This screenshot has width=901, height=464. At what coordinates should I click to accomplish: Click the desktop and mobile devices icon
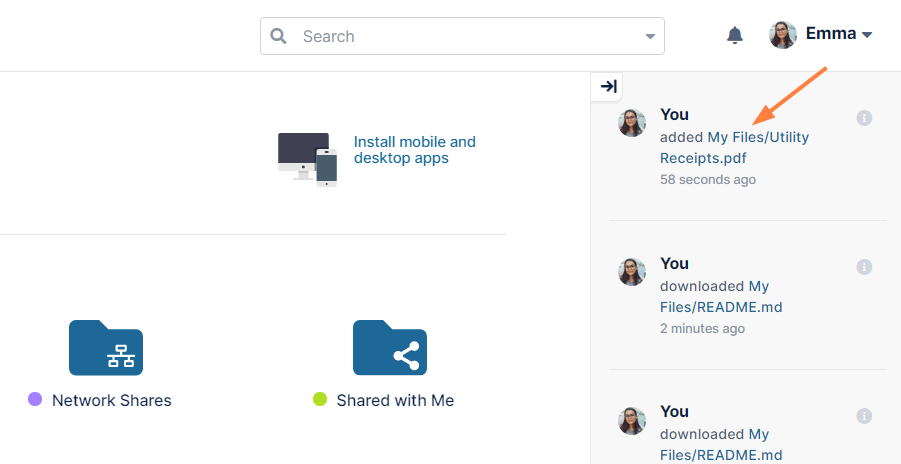coord(307,158)
